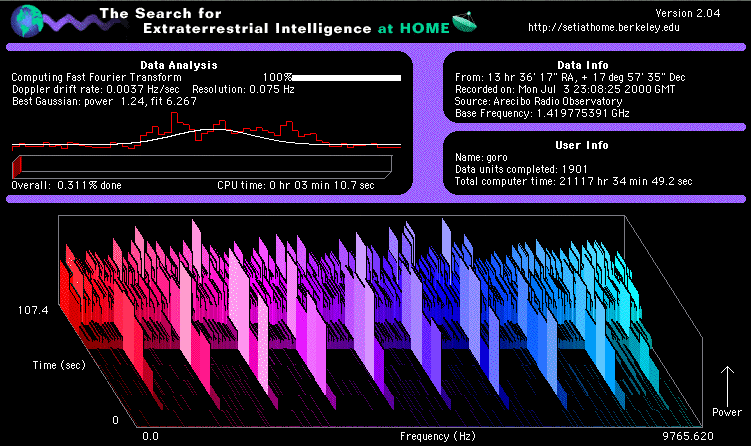Click the 107.4 time axis value
This screenshot has width=751, height=446.
click(x=33, y=311)
